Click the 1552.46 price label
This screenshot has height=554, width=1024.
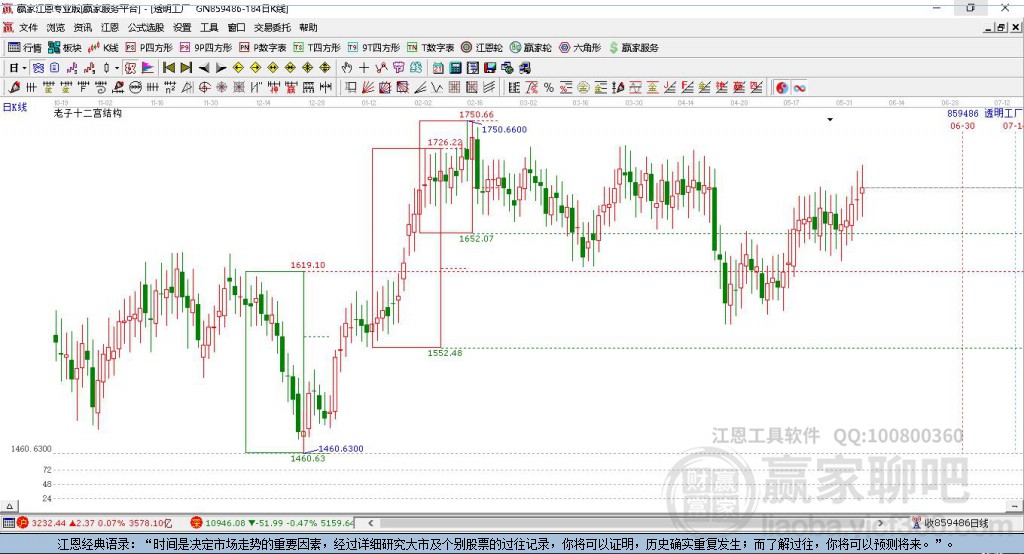[x=445, y=353]
